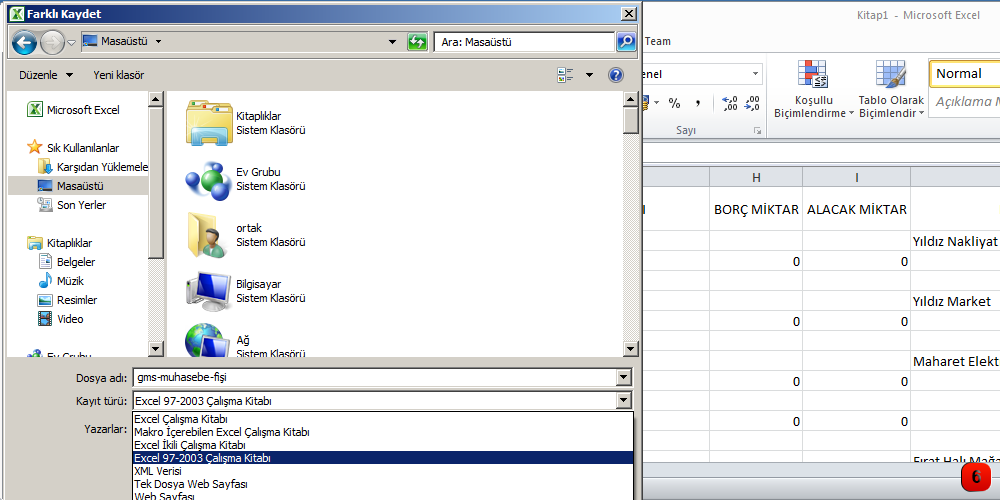The image size is (1000, 500).
Task: Select Masaüstü in the sidebar
Action: (78, 186)
